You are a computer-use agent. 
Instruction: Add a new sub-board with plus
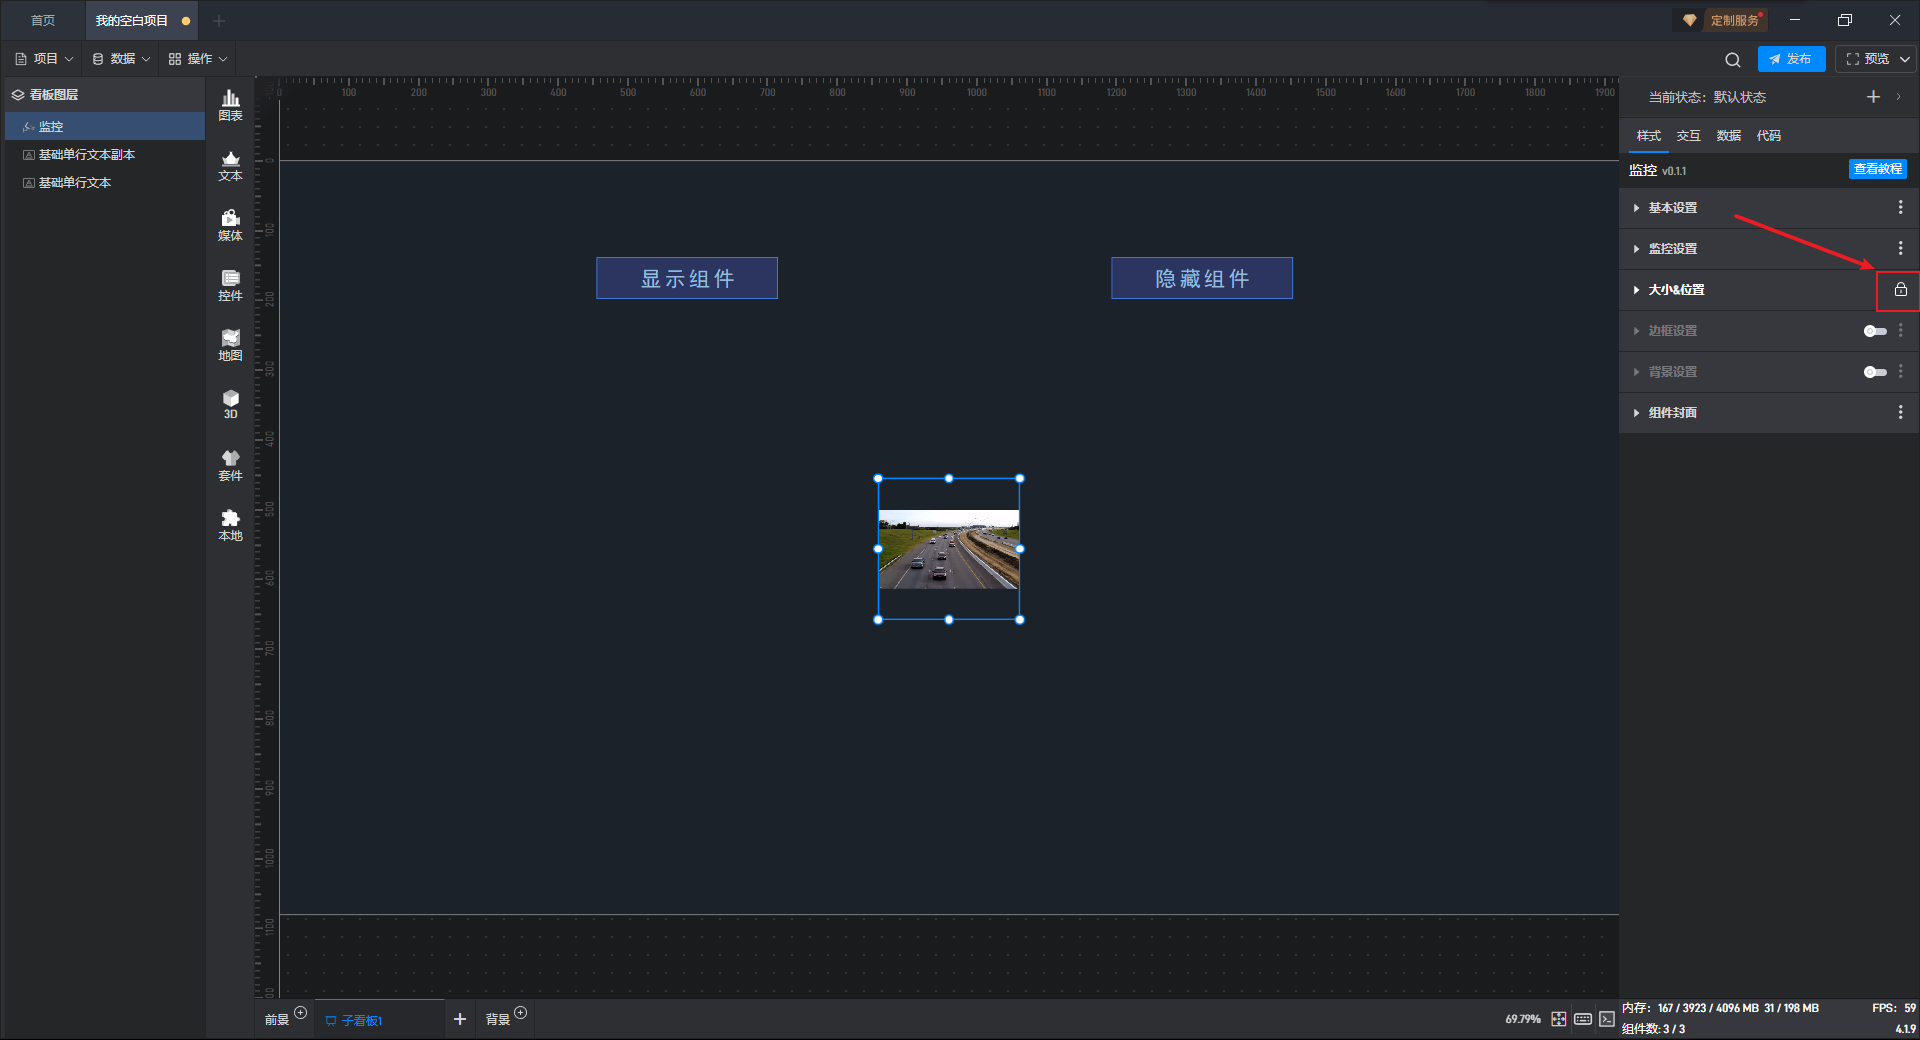(x=460, y=1019)
